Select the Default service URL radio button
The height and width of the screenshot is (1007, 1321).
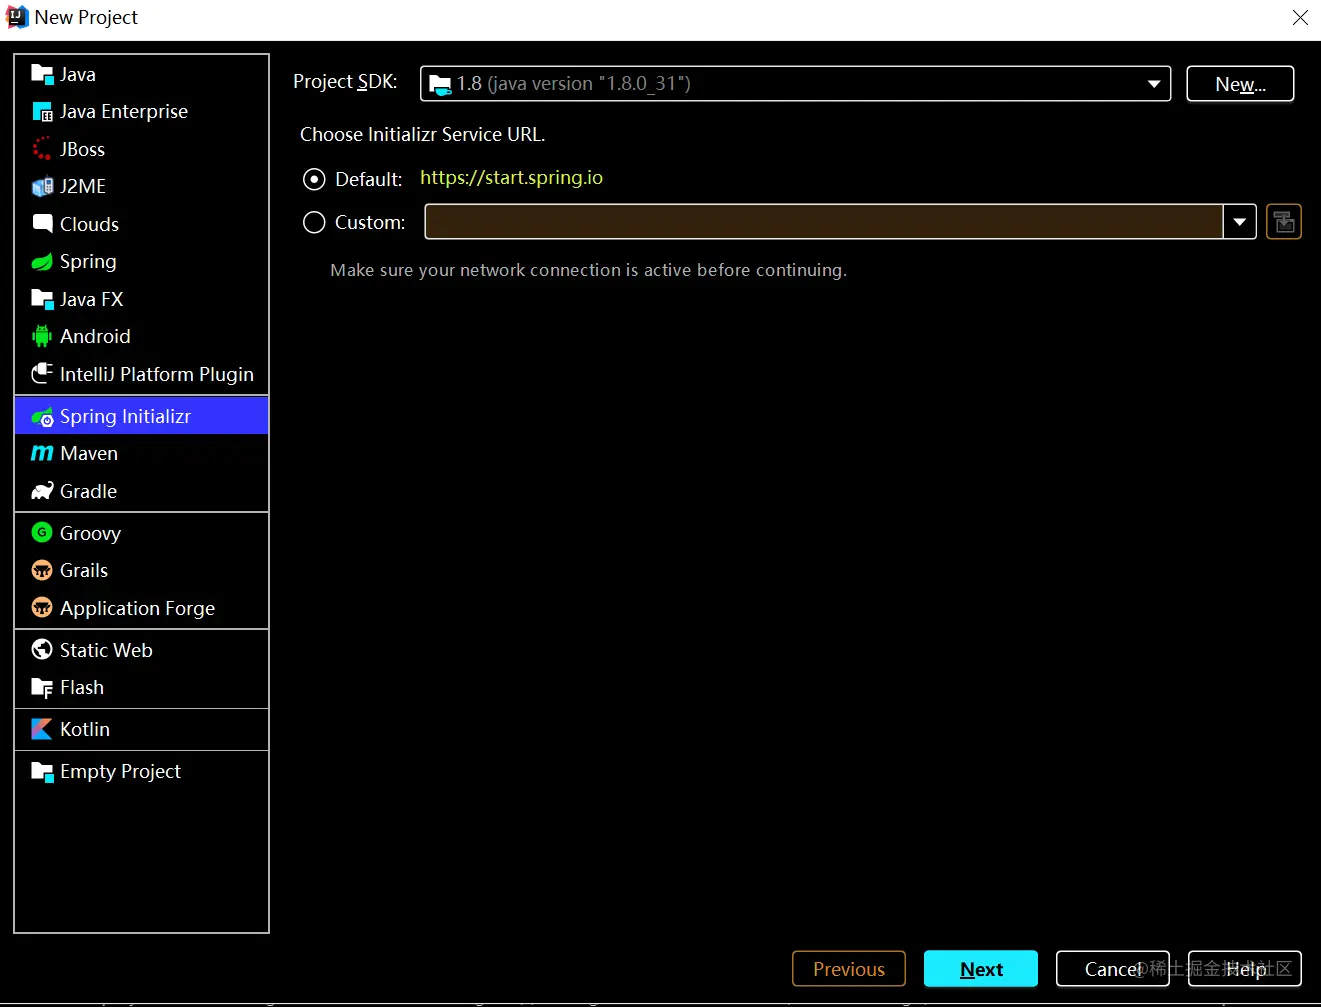tap(314, 179)
